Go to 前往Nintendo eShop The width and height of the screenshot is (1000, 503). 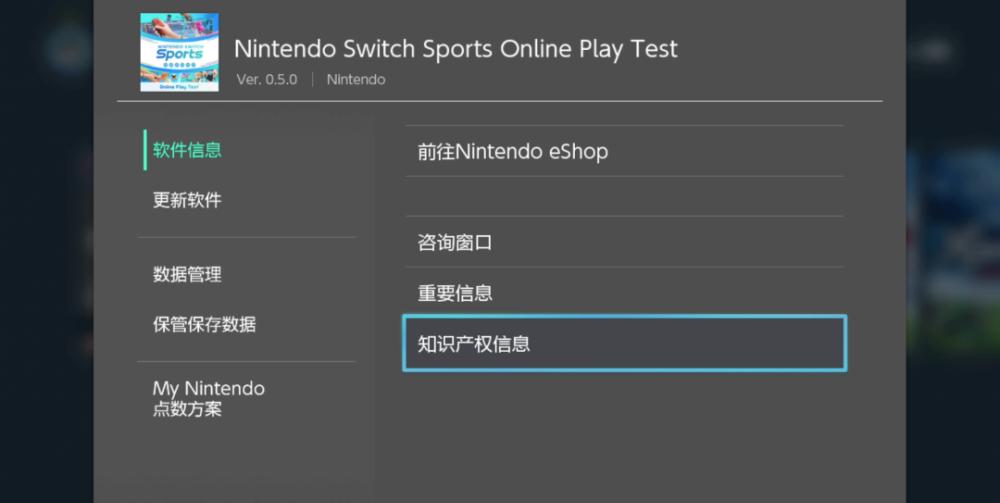(624, 151)
